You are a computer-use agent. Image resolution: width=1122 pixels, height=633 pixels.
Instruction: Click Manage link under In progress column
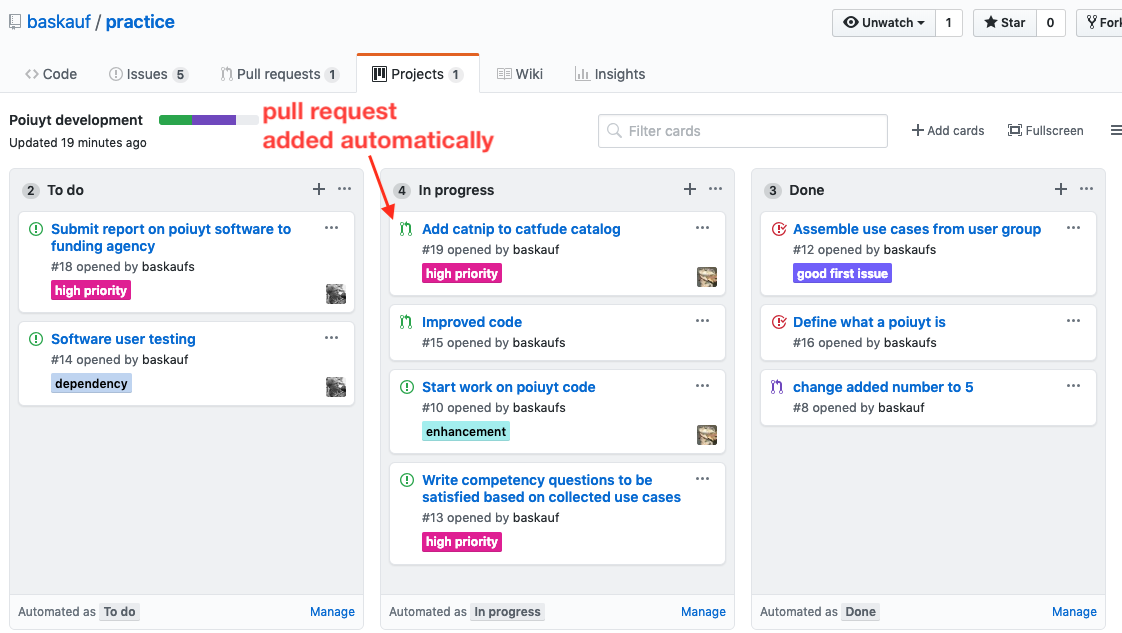click(x=703, y=612)
